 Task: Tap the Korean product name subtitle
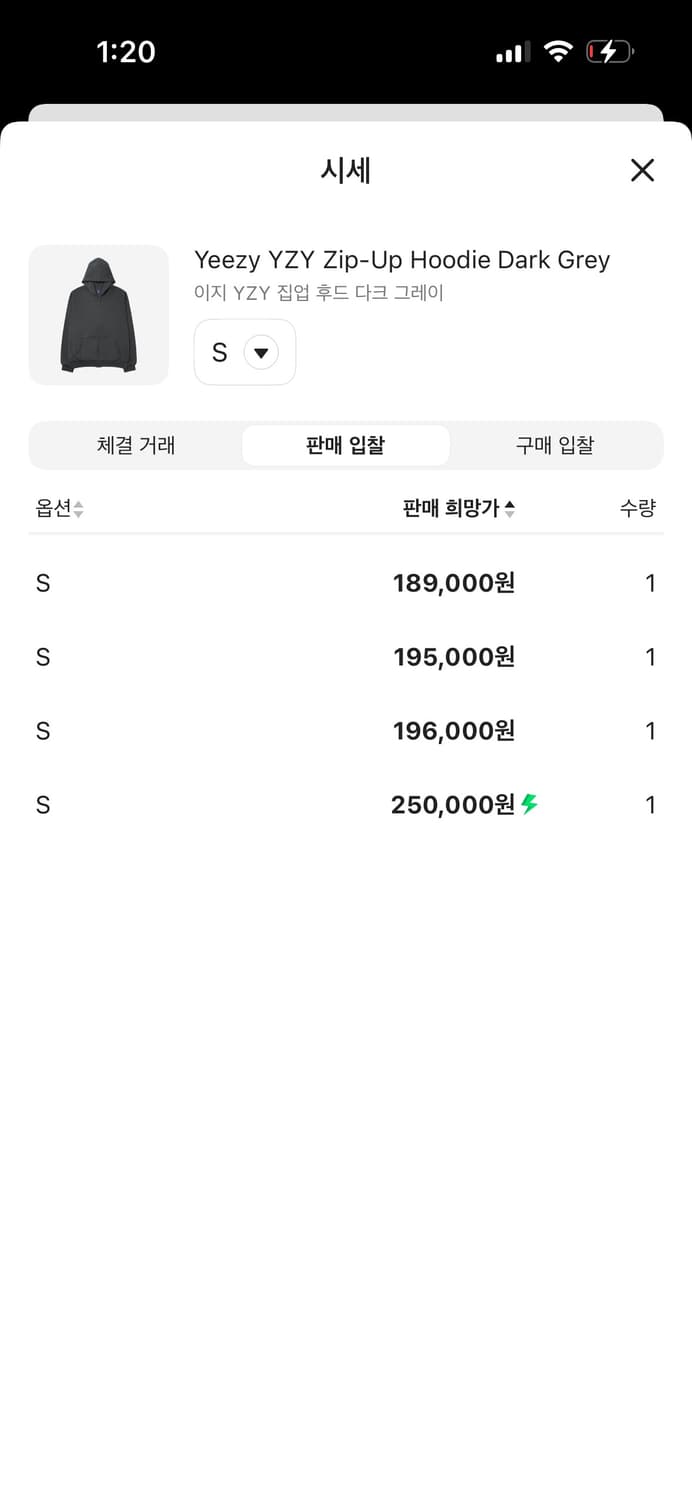(x=318, y=293)
